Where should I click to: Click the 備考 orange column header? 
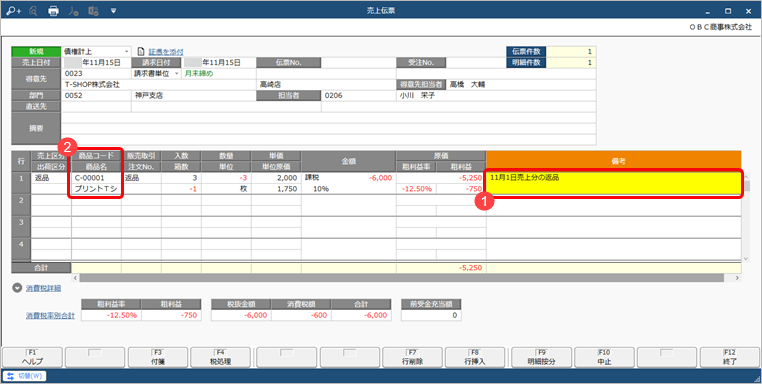[x=614, y=161]
